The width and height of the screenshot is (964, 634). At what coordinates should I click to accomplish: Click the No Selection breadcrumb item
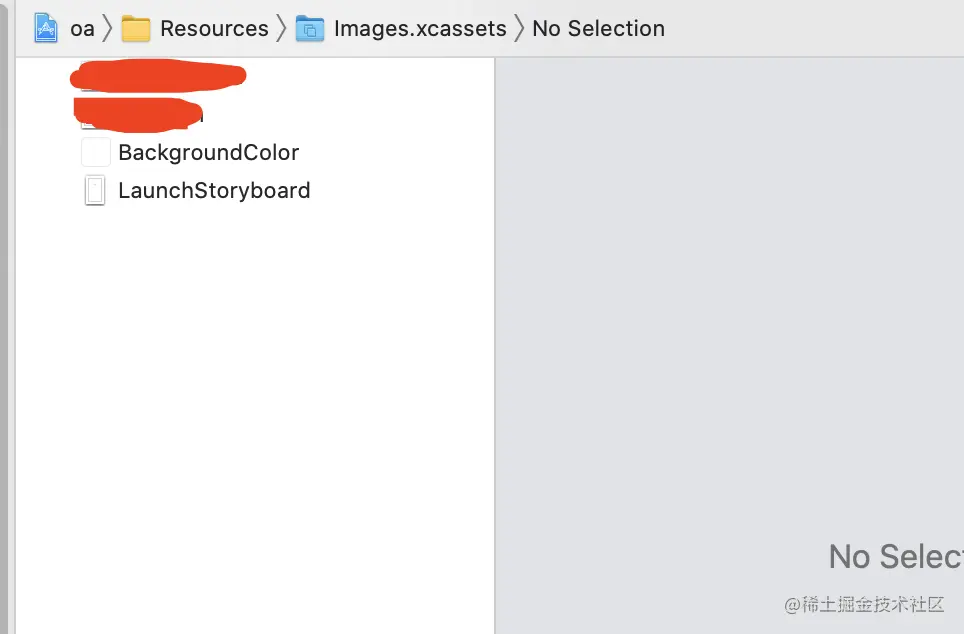click(598, 28)
